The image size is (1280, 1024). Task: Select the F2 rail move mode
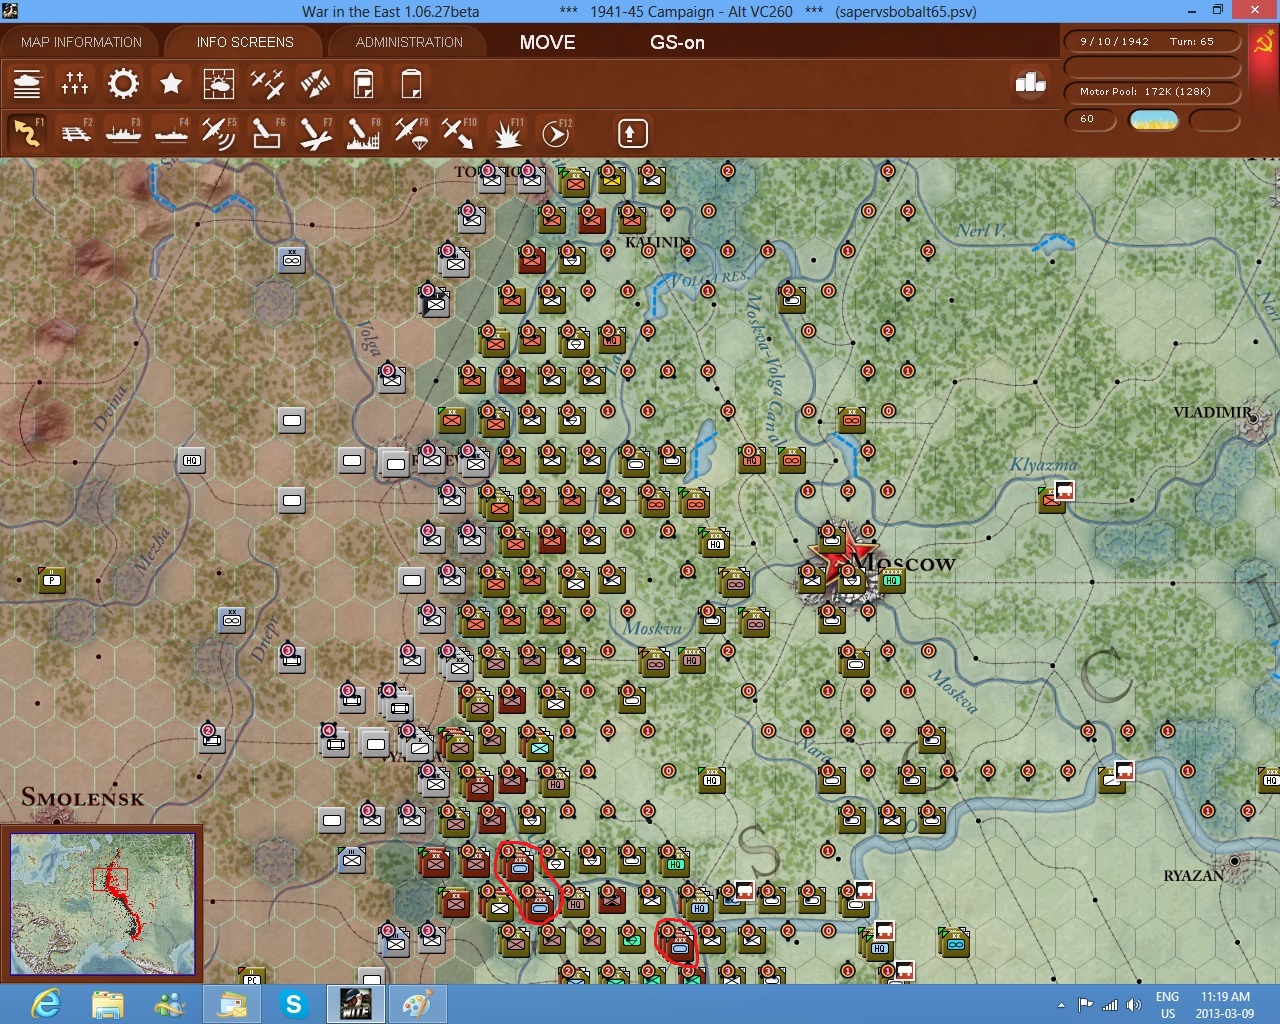pyautogui.click(x=75, y=133)
